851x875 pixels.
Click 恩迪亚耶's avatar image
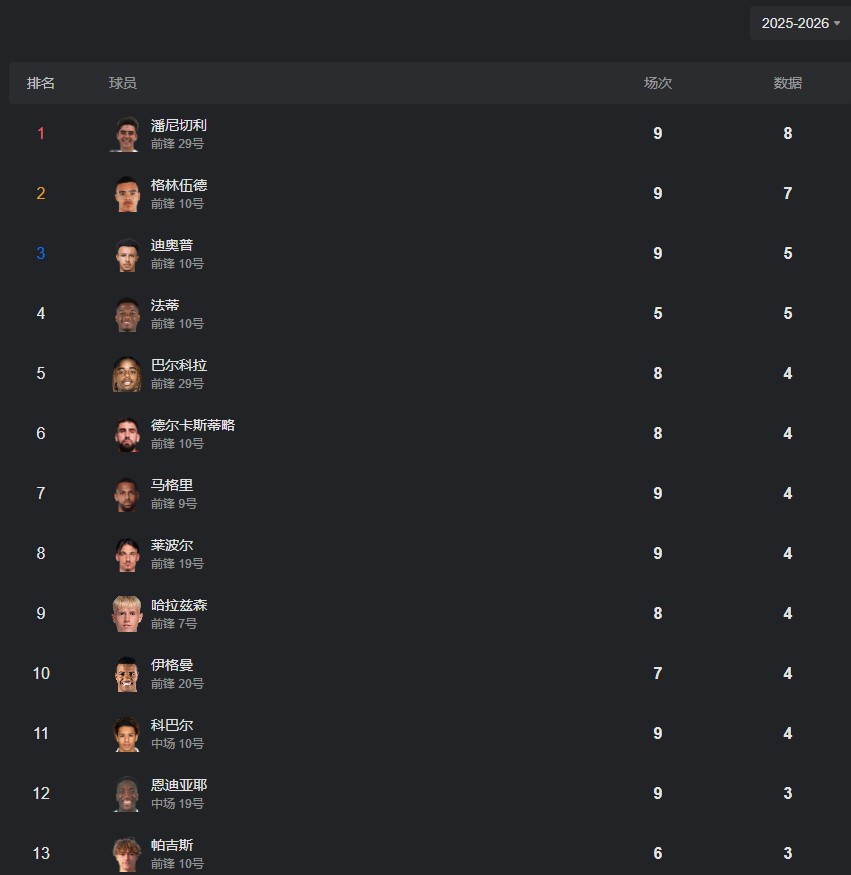coord(126,794)
